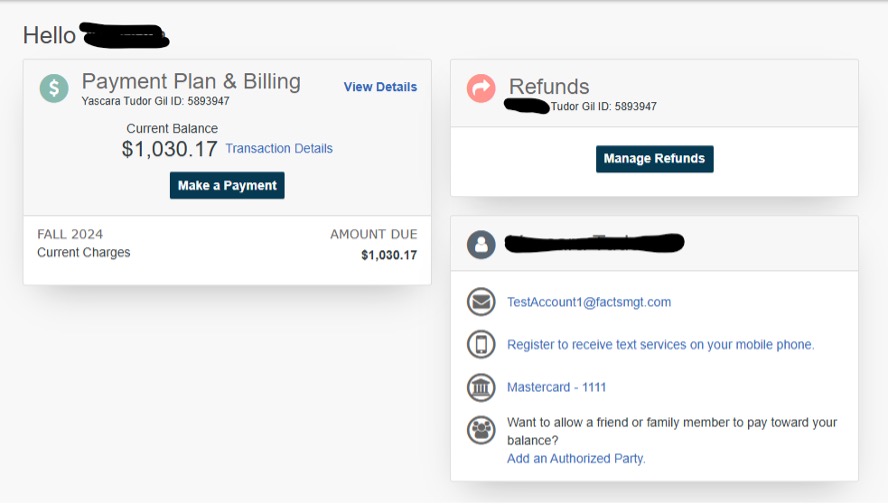
Task: Click the user profile avatar icon
Action: click(x=481, y=244)
